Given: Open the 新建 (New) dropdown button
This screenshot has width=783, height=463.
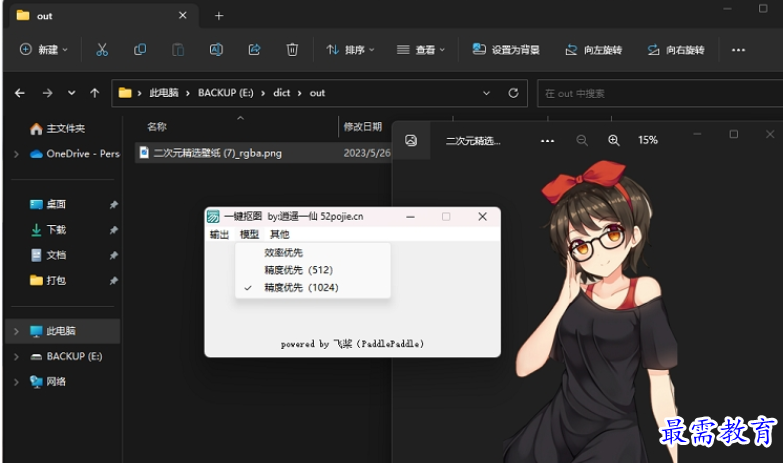Looking at the screenshot, I should 43,49.
